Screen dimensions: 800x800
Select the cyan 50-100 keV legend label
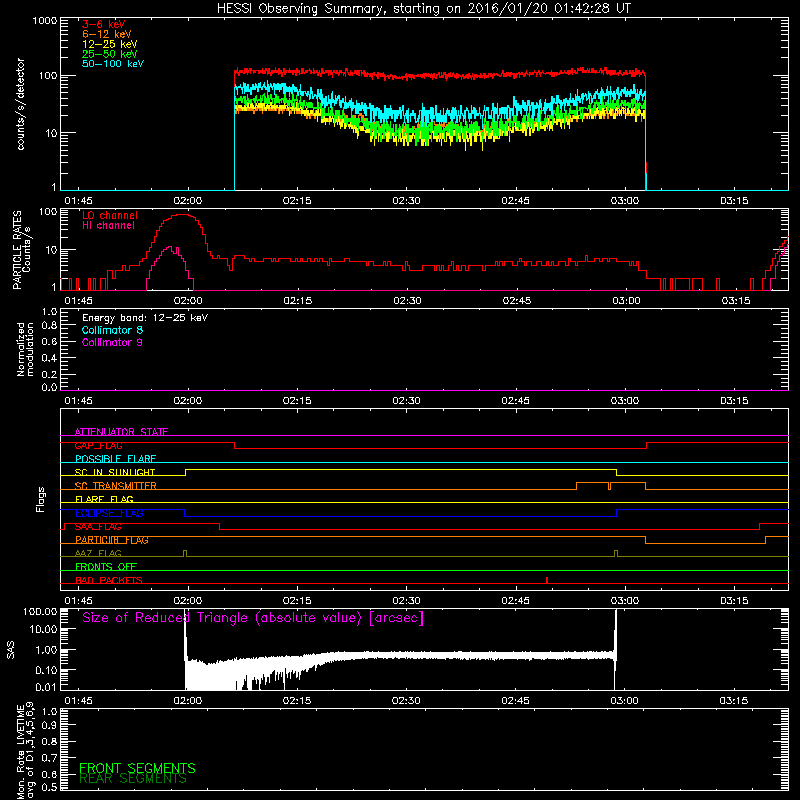click(x=113, y=63)
